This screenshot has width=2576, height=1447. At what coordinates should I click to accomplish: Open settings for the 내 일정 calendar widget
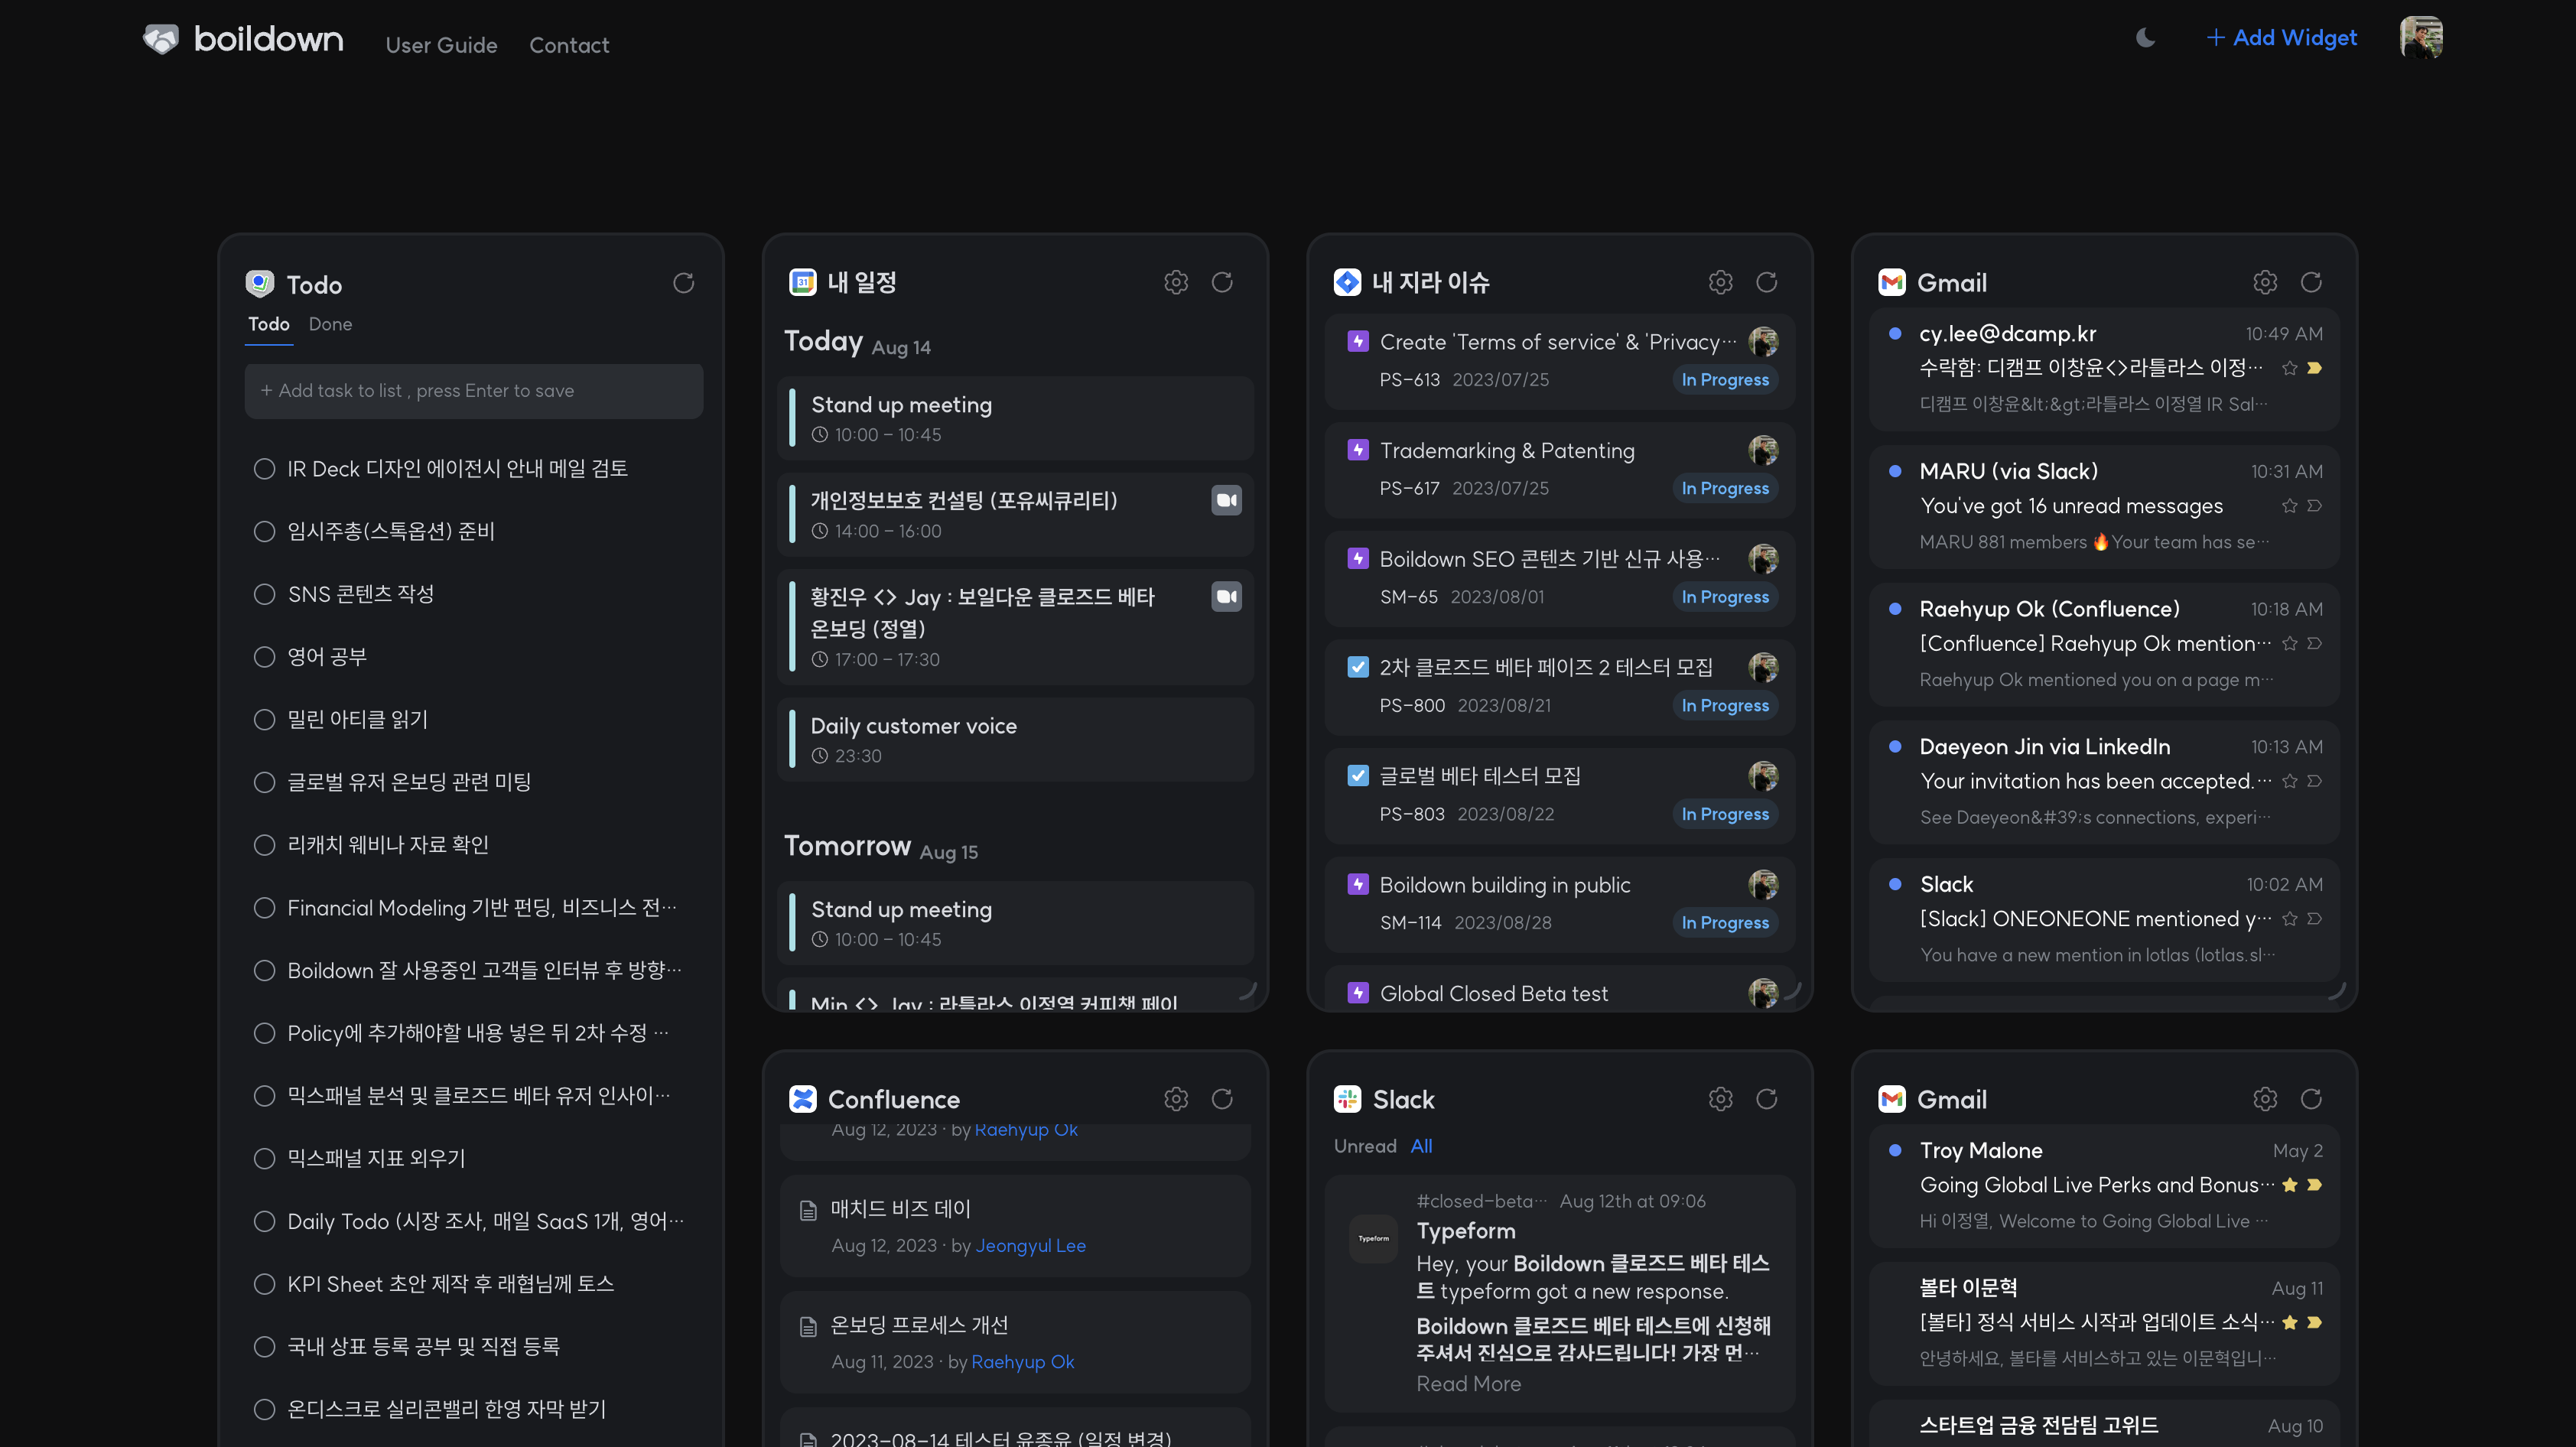click(1176, 282)
